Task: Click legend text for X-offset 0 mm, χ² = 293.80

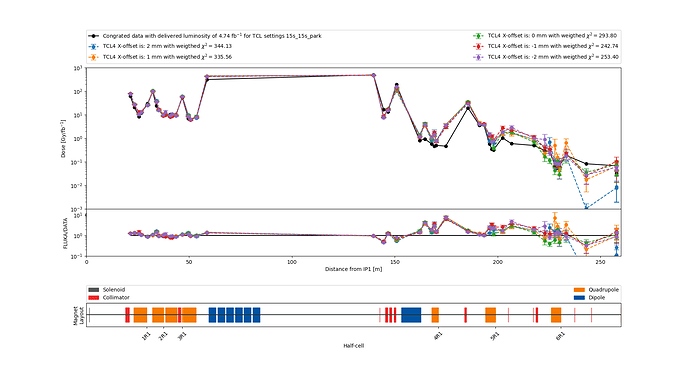Action: 552,36
